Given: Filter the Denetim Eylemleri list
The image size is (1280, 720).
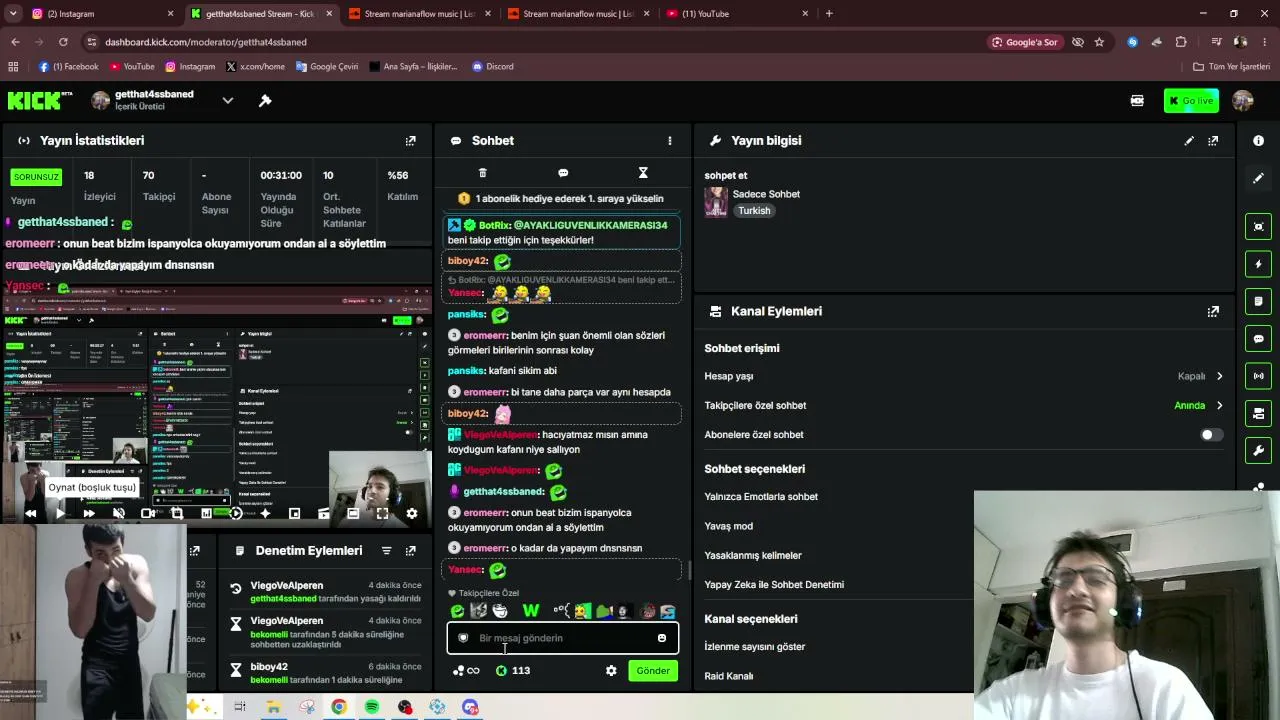Looking at the screenshot, I should coord(386,551).
